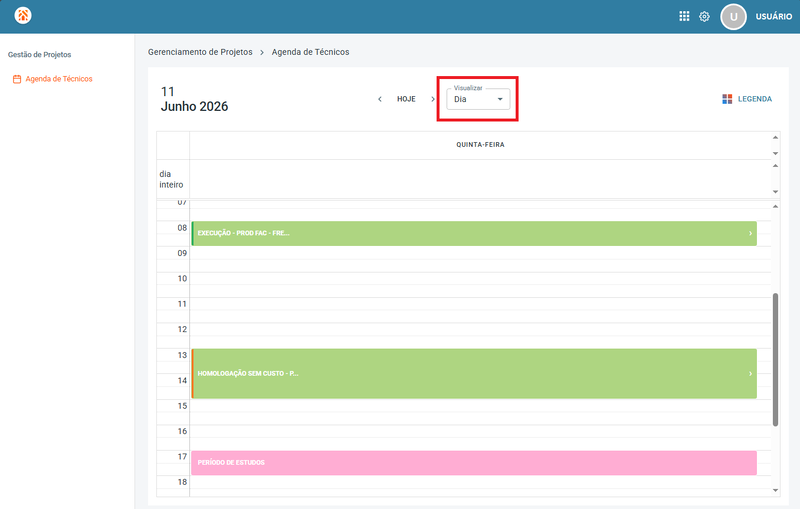Click breadcrumb separator chevron
800x509 pixels.
(262, 53)
